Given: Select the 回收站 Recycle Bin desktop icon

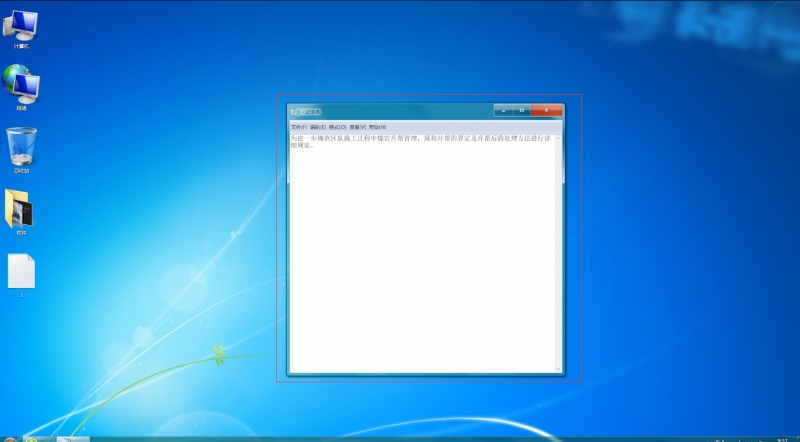Looking at the screenshot, I should coord(21,150).
